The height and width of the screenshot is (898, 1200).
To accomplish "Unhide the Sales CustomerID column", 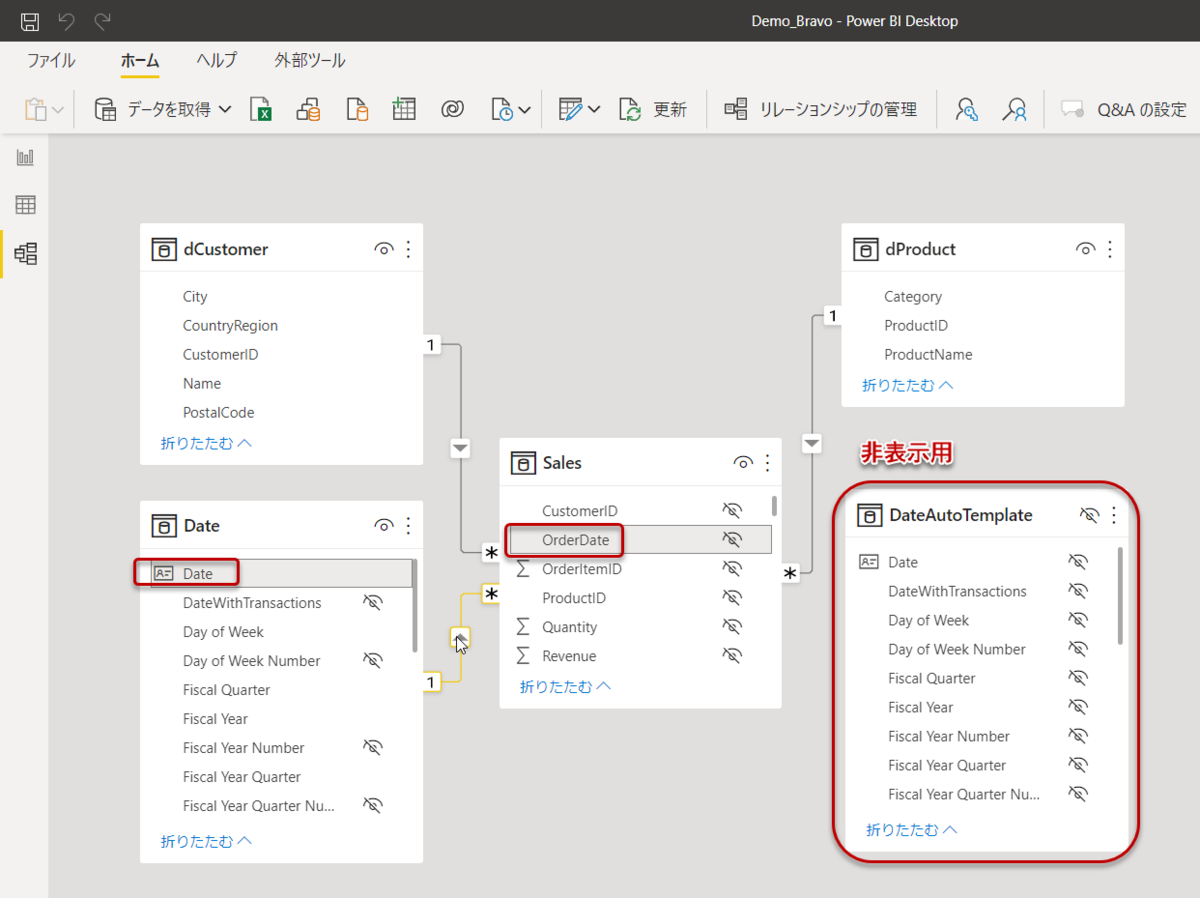I will pyautogui.click(x=732, y=510).
